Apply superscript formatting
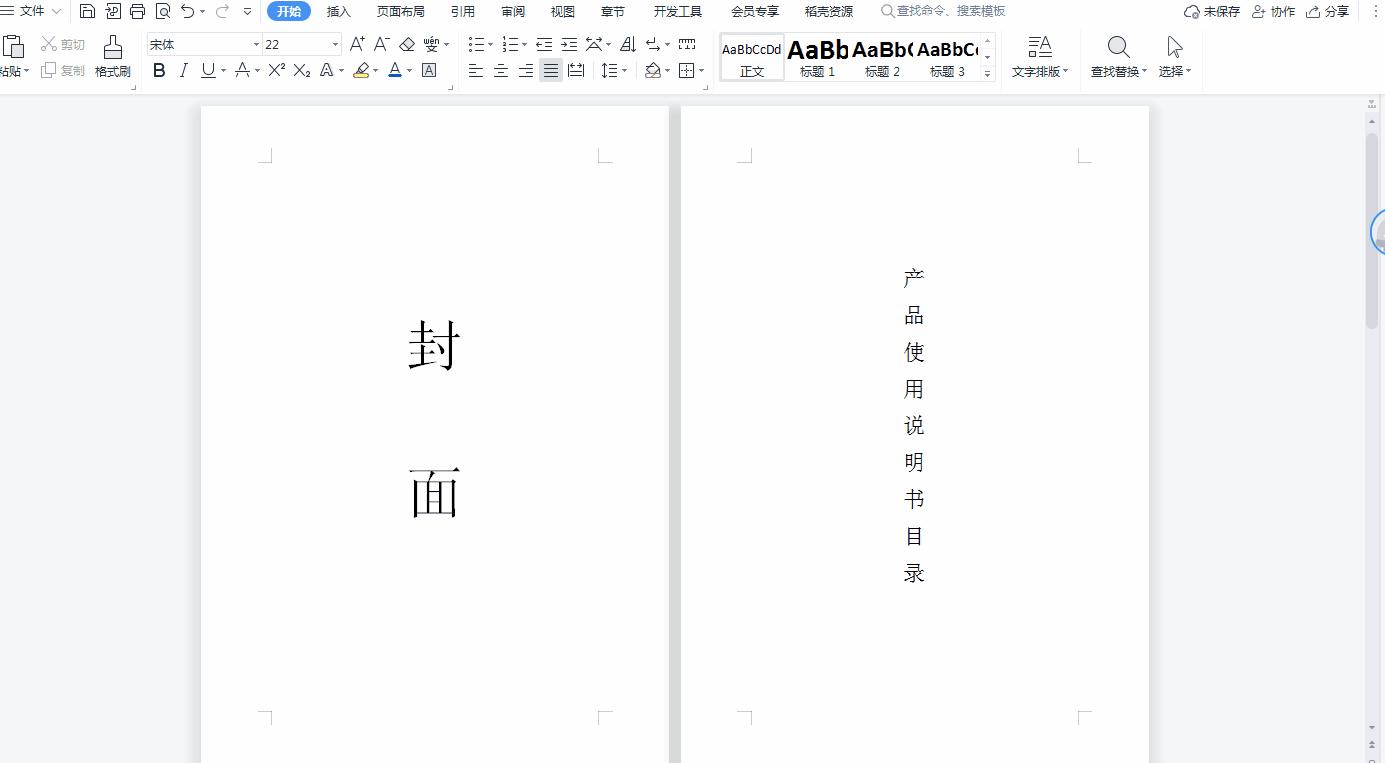Image resolution: width=1385 pixels, height=763 pixels. click(x=276, y=70)
